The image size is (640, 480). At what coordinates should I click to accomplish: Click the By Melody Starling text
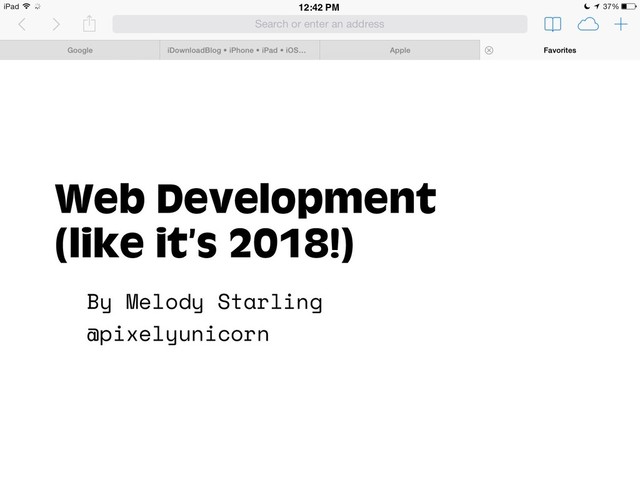(x=204, y=302)
